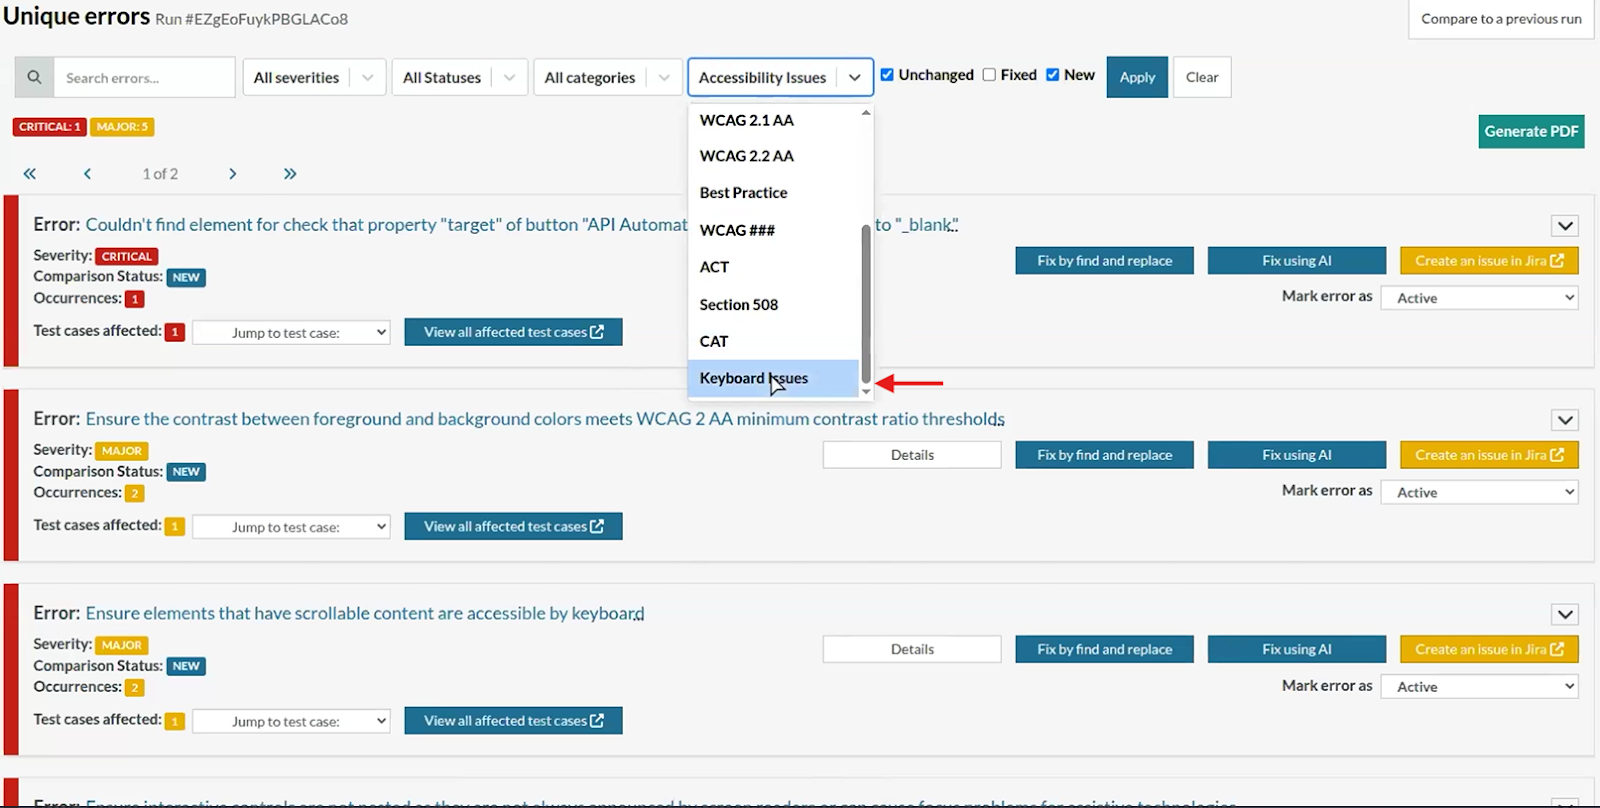Click the Apply filter button
Image resolution: width=1600 pixels, height=808 pixels.
pyautogui.click(x=1137, y=77)
